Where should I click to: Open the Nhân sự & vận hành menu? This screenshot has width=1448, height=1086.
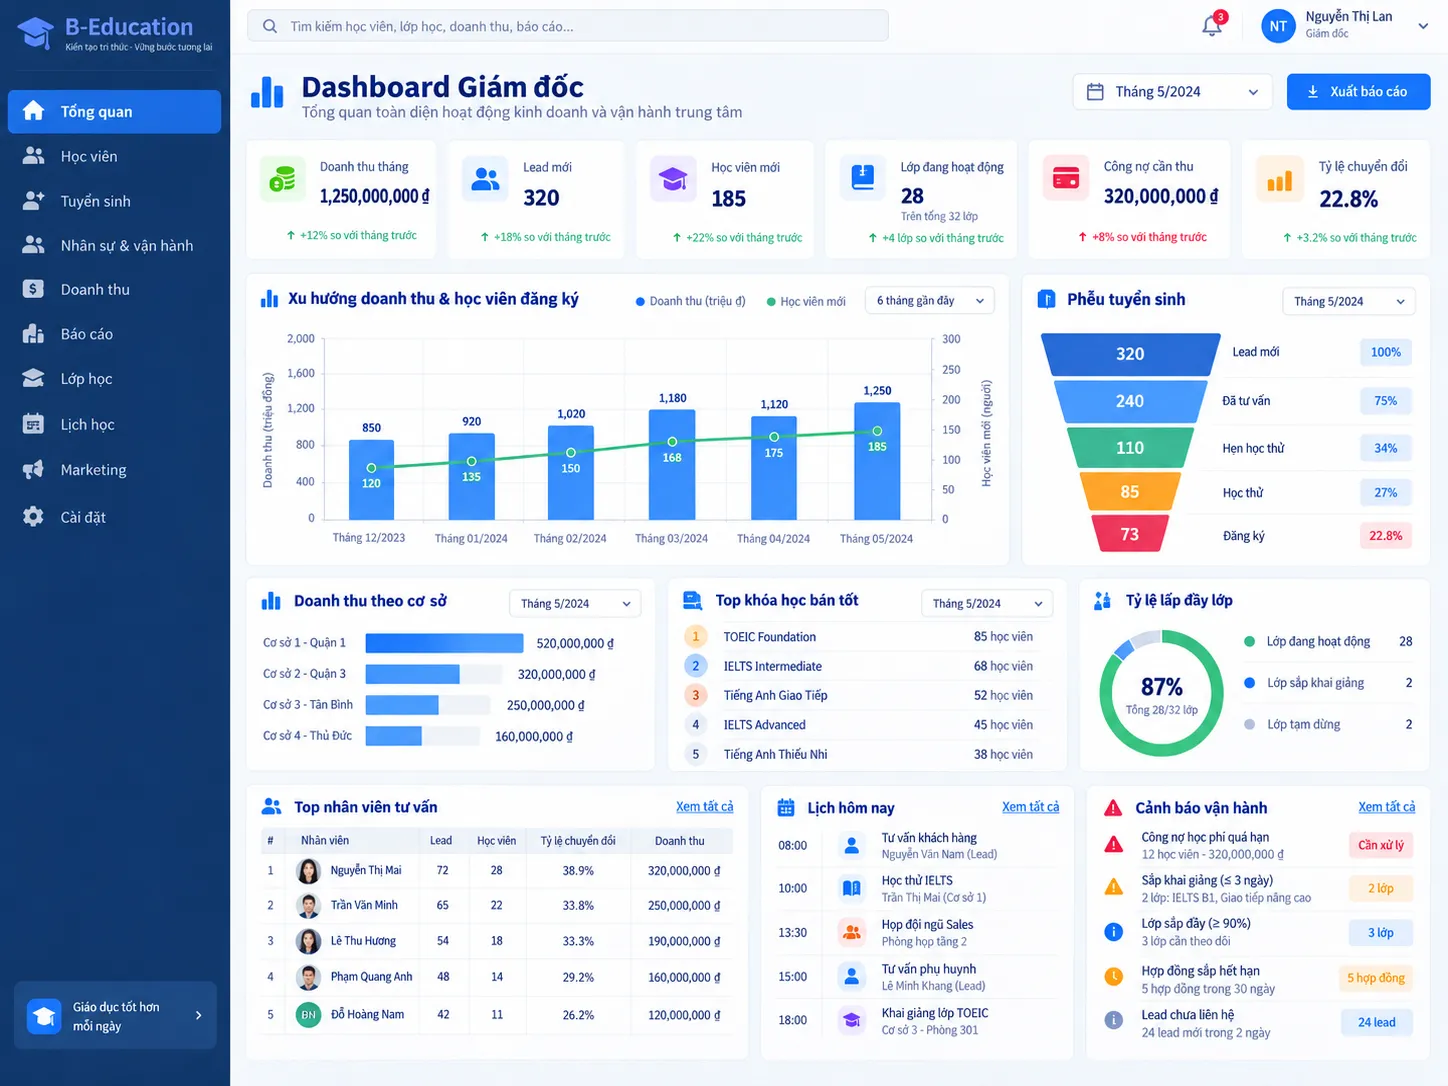114,245
